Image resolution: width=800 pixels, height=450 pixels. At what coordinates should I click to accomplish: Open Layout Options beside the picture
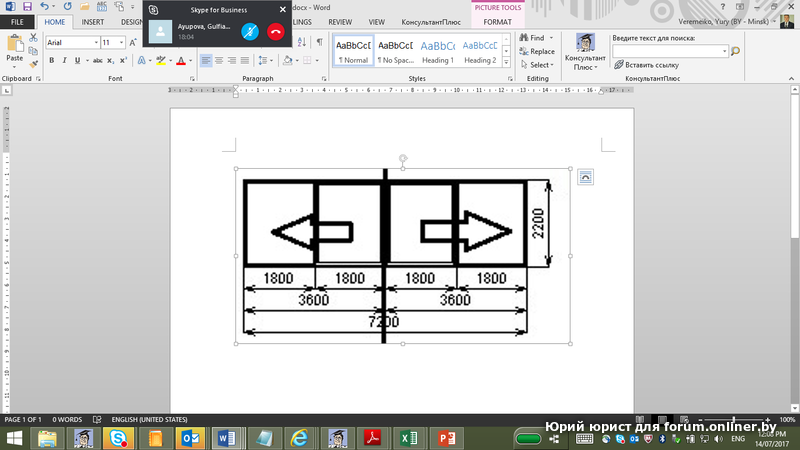(x=586, y=177)
